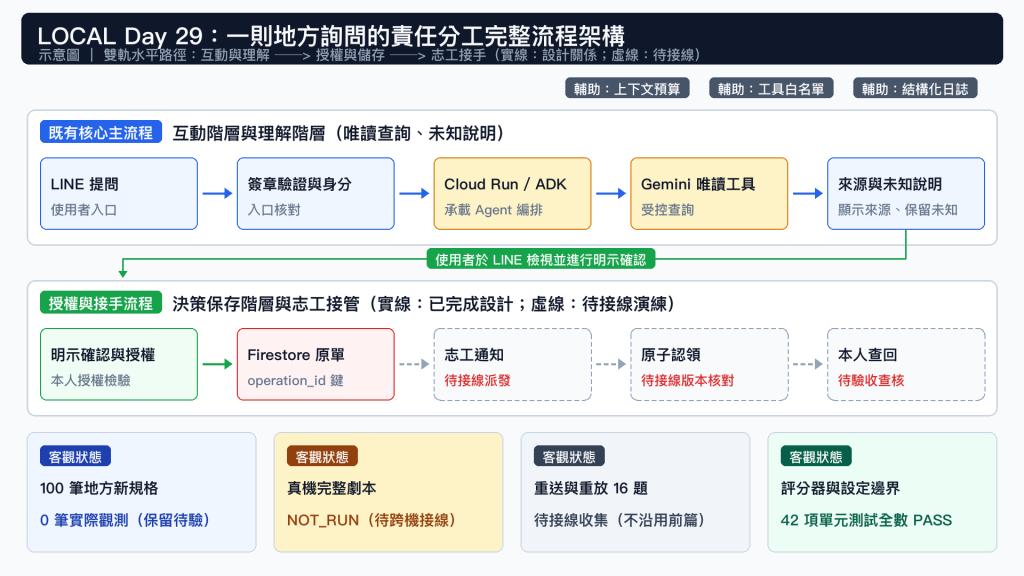
Task: Click the 客觀狀態 badge on the blue card
Action: pyautogui.click(x=75, y=456)
